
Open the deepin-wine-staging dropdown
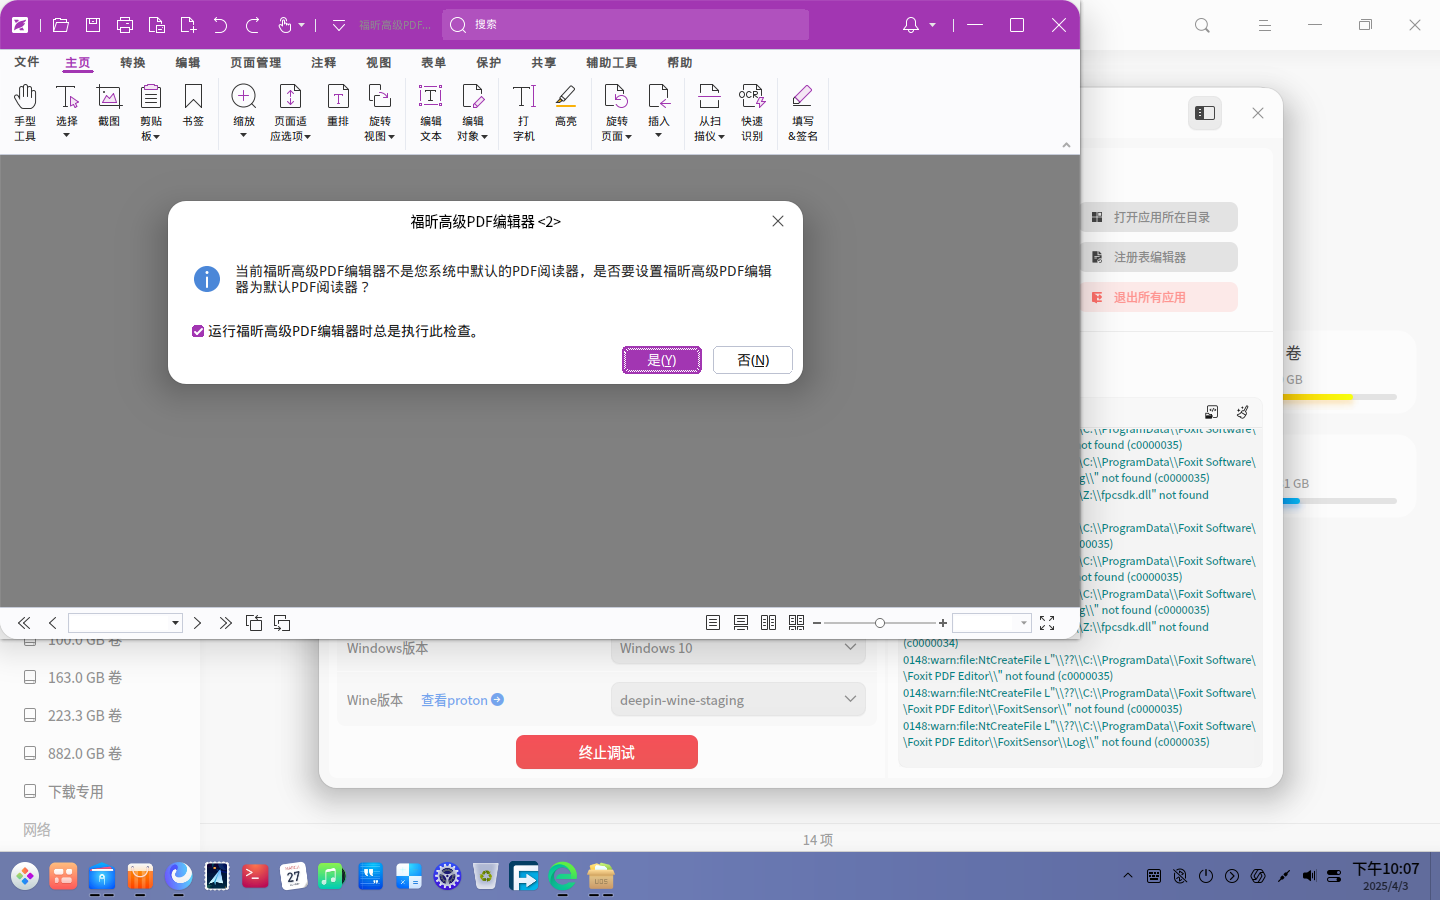[738, 700]
